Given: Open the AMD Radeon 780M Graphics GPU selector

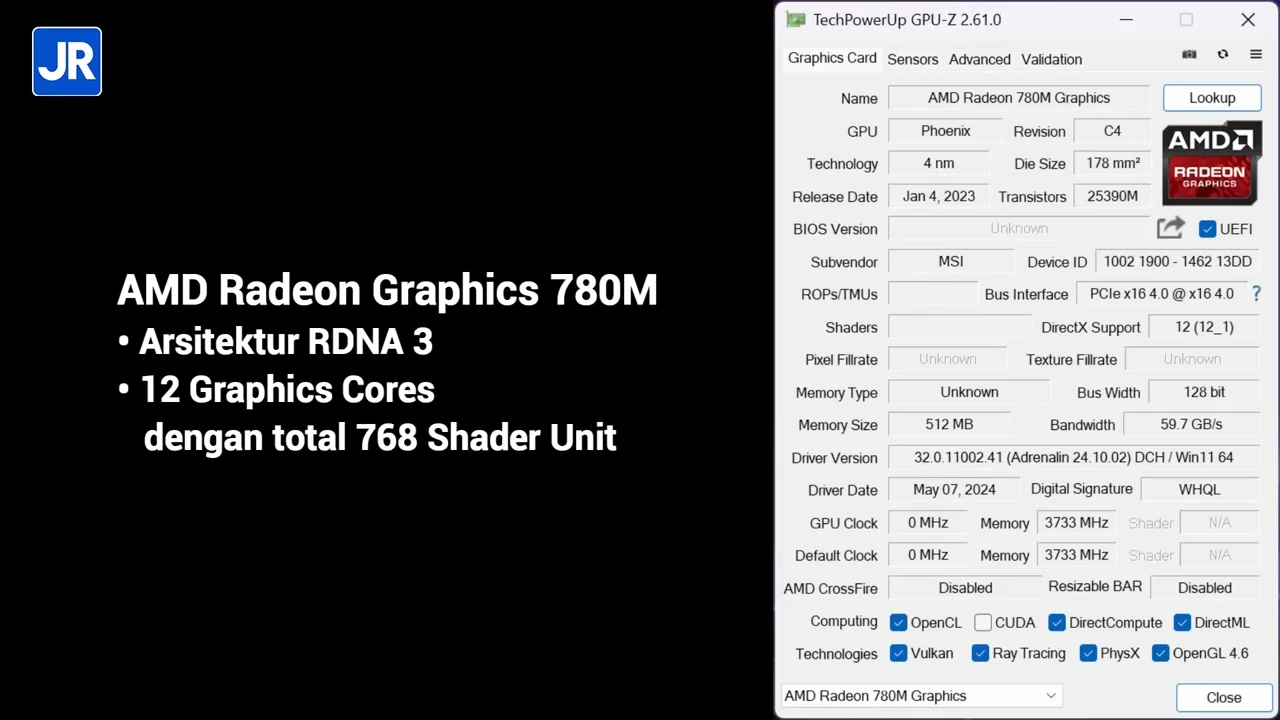Looking at the screenshot, I should point(920,696).
